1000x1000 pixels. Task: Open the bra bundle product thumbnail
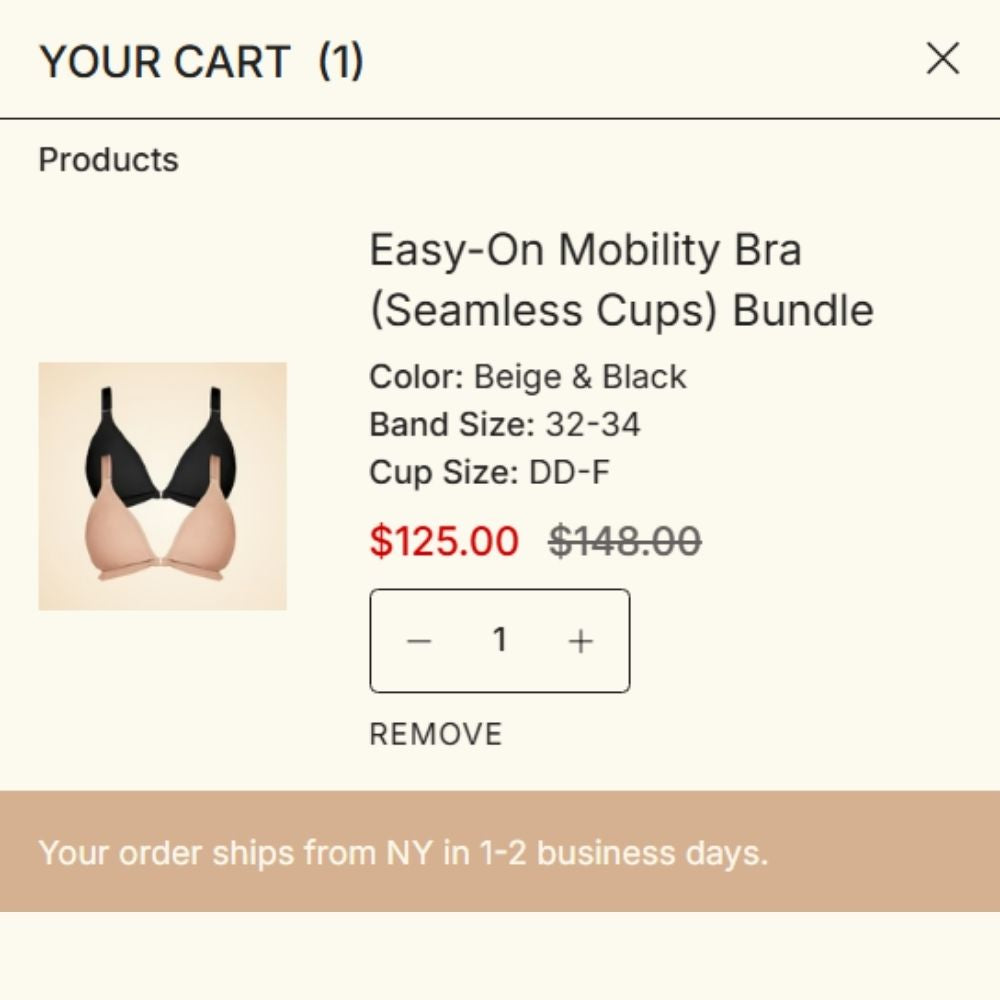[x=163, y=486]
